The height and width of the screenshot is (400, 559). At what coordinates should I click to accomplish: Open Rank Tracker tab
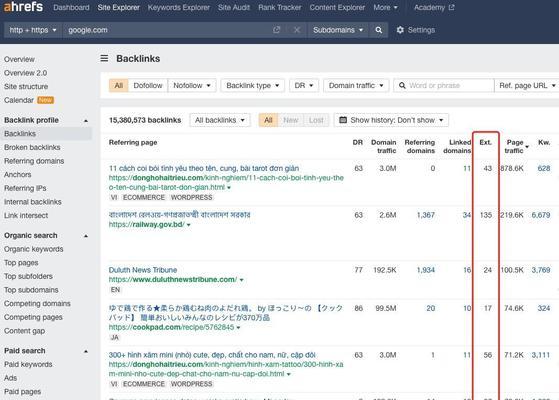[280, 7]
